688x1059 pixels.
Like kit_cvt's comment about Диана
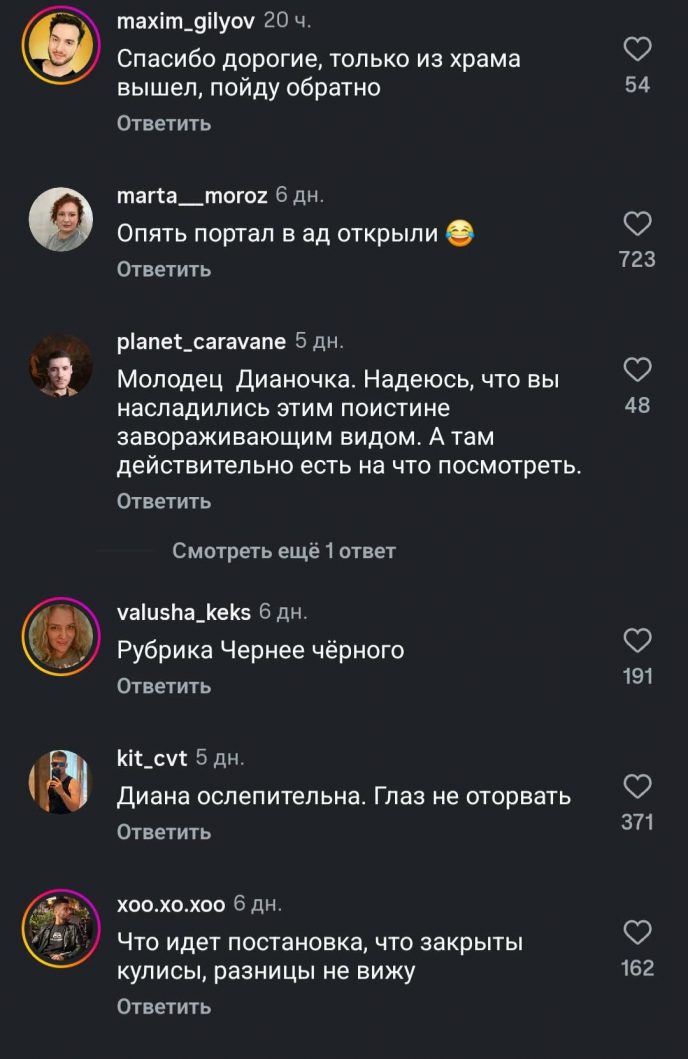[x=637, y=787]
